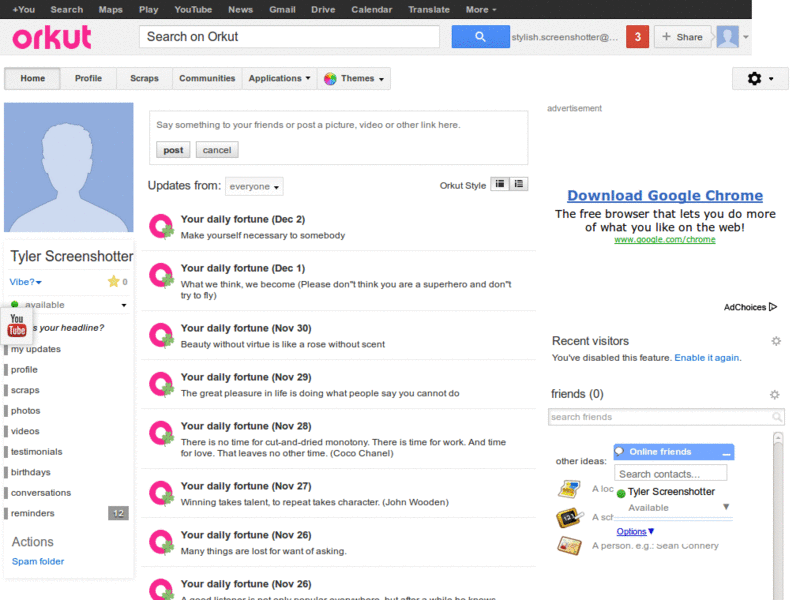Open the chat Options dropdown
The width and height of the screenshot is (800, 600).
(x=635, y=532)
